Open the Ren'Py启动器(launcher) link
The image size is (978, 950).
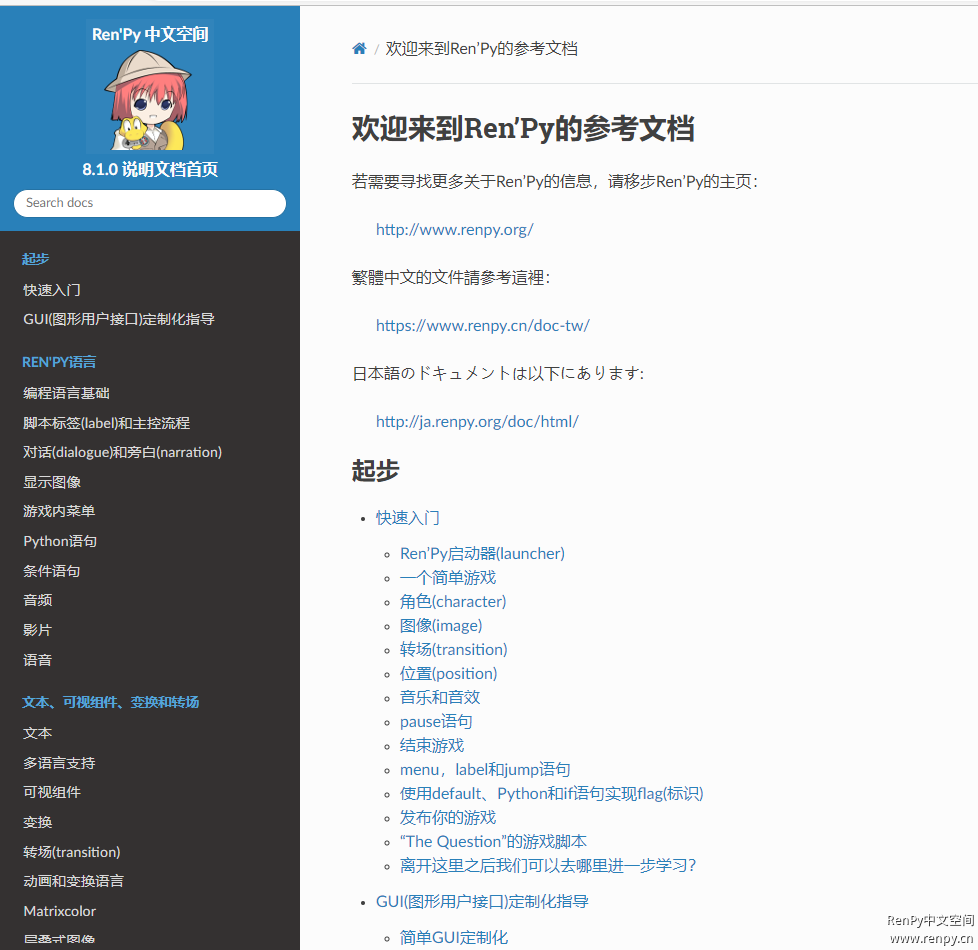[x=482, y=554]
